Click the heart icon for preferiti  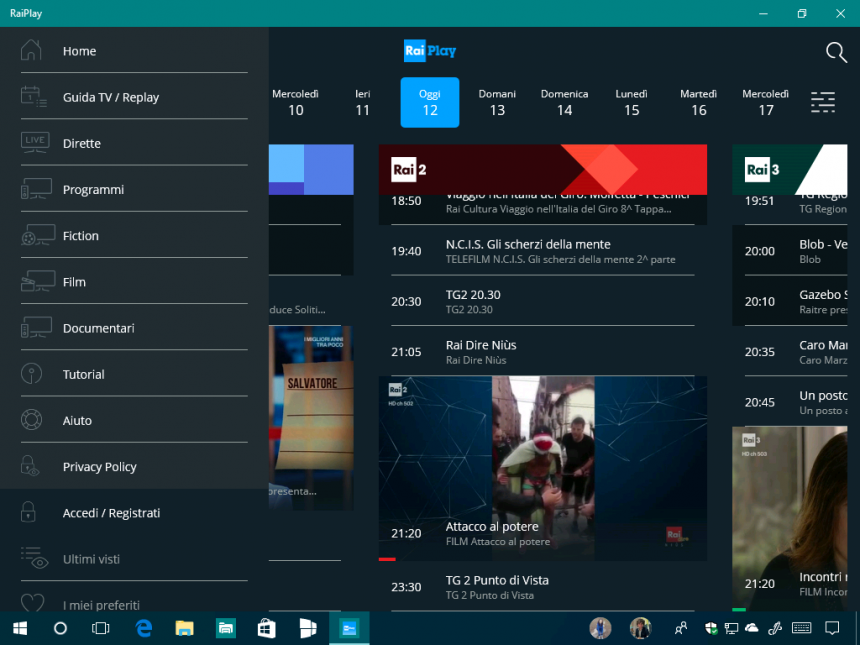[x=32, y=603]
